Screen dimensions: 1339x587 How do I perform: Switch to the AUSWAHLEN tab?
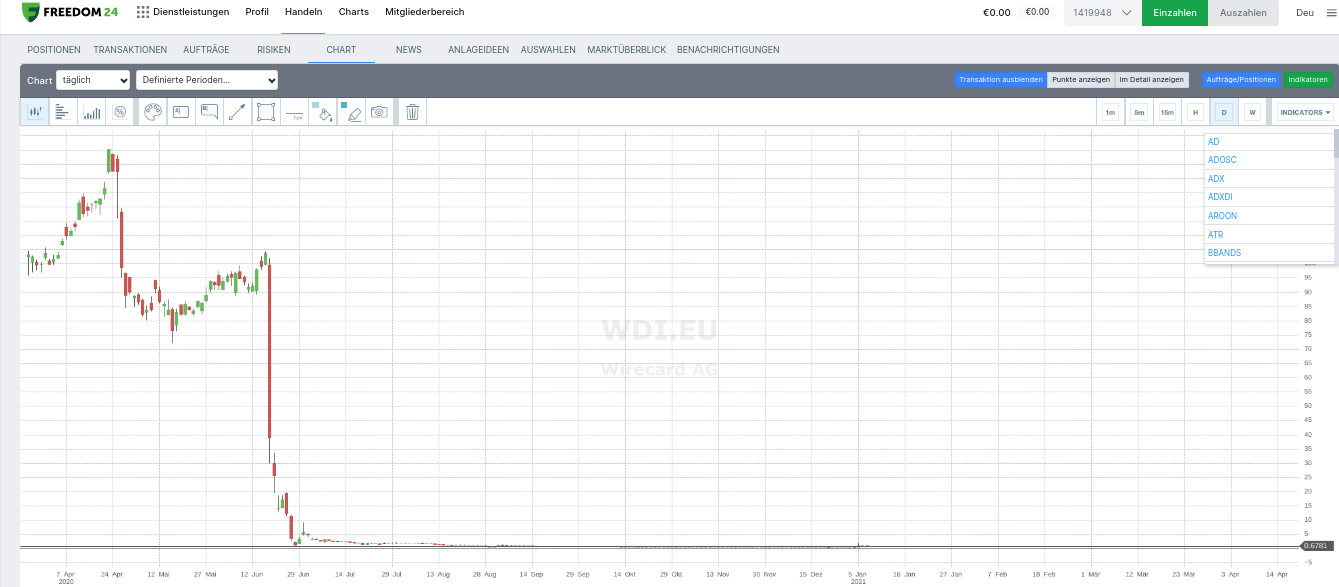(x=548, y=50)
